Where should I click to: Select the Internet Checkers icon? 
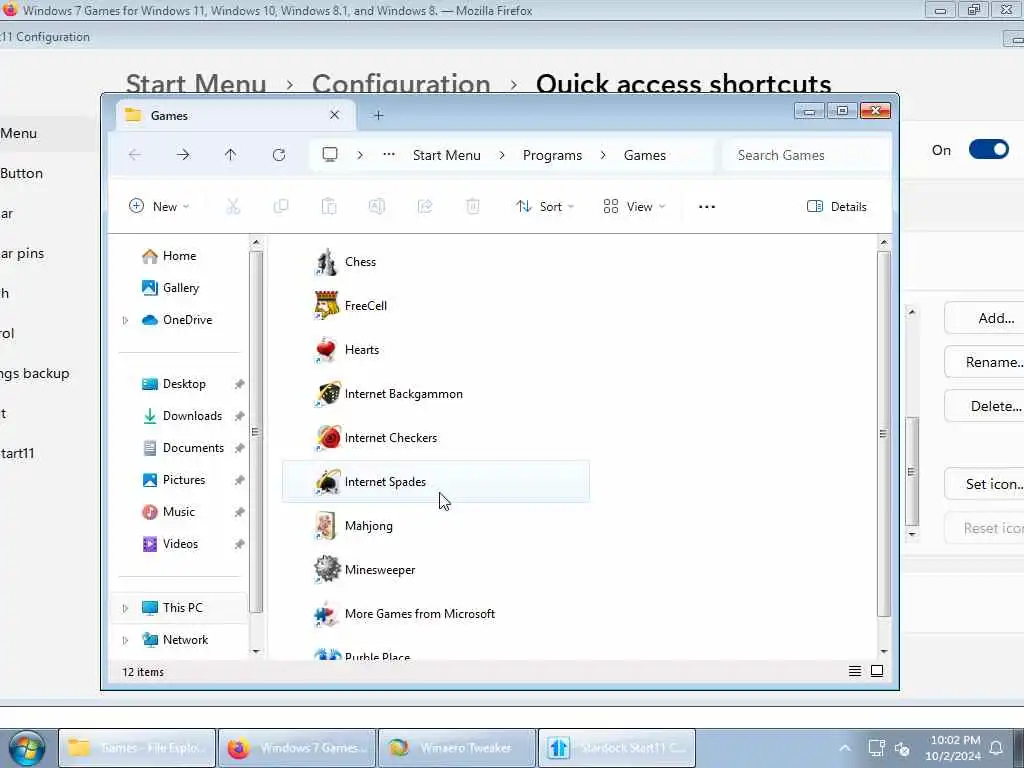point(327,438)
